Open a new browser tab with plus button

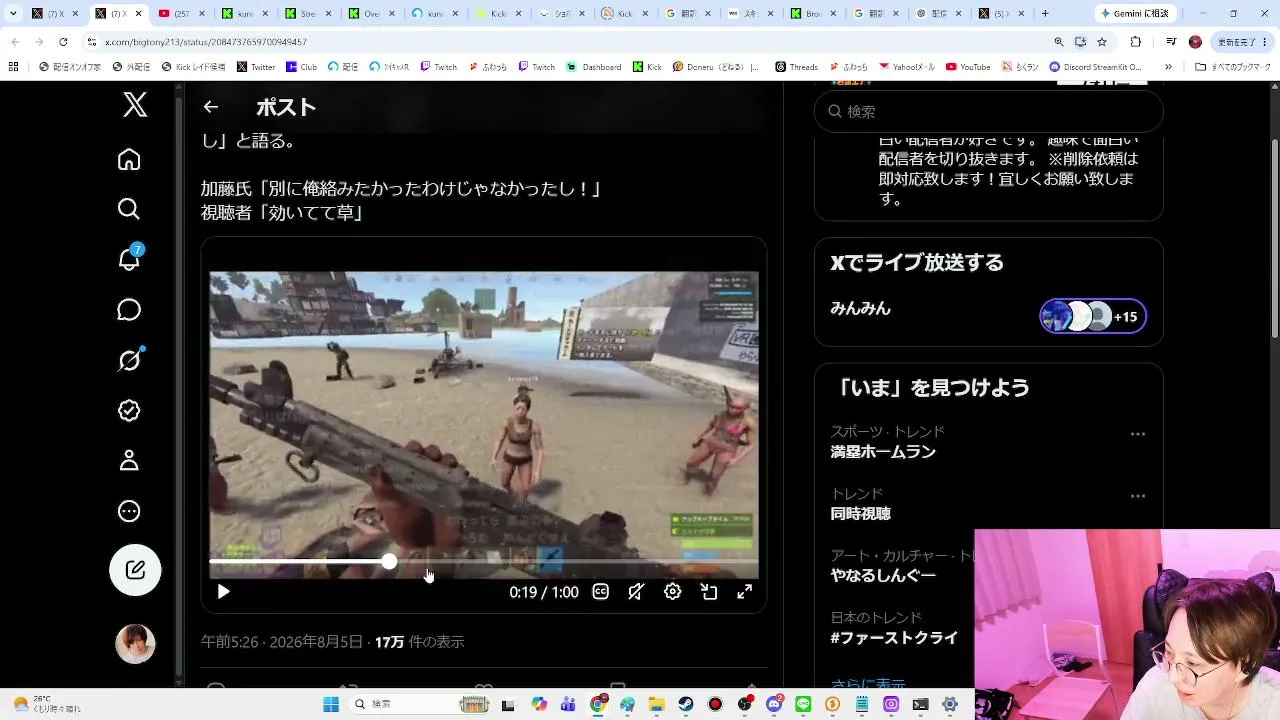click(x=1045, y=14)
